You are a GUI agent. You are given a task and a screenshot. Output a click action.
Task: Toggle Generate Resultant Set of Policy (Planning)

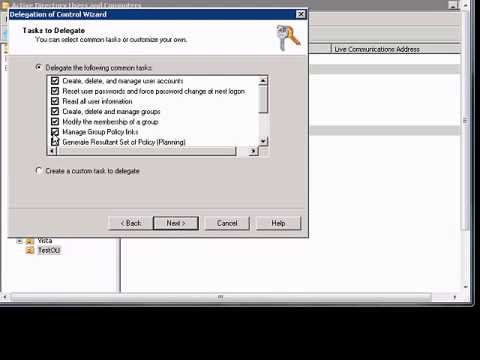point(55,142)
